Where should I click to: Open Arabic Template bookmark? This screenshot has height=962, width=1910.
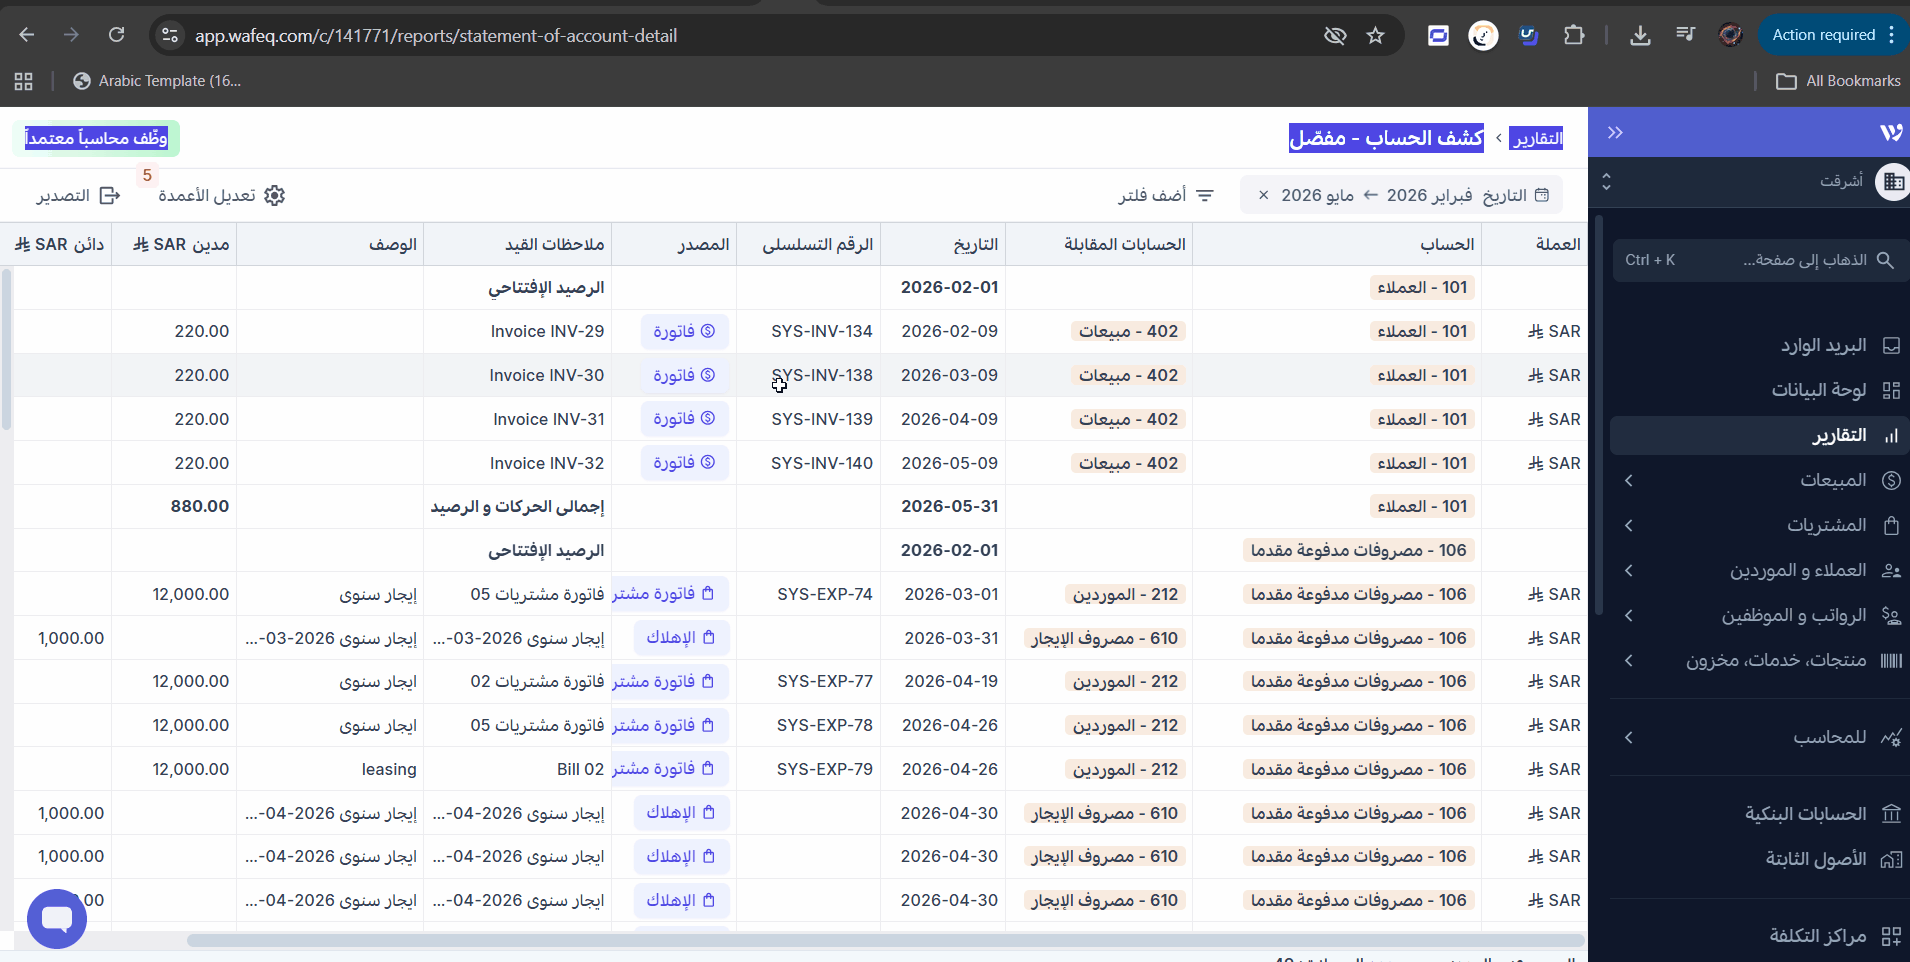click(157, 81)
